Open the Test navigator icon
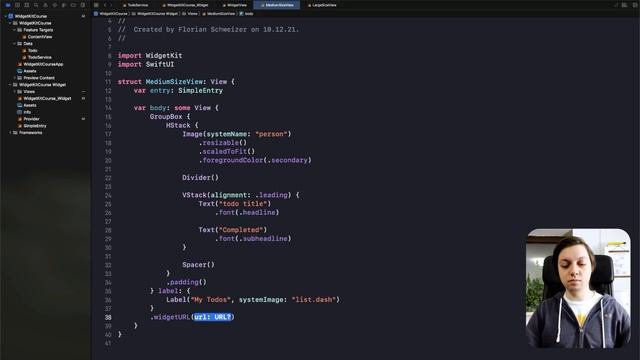 coord(55,5)
